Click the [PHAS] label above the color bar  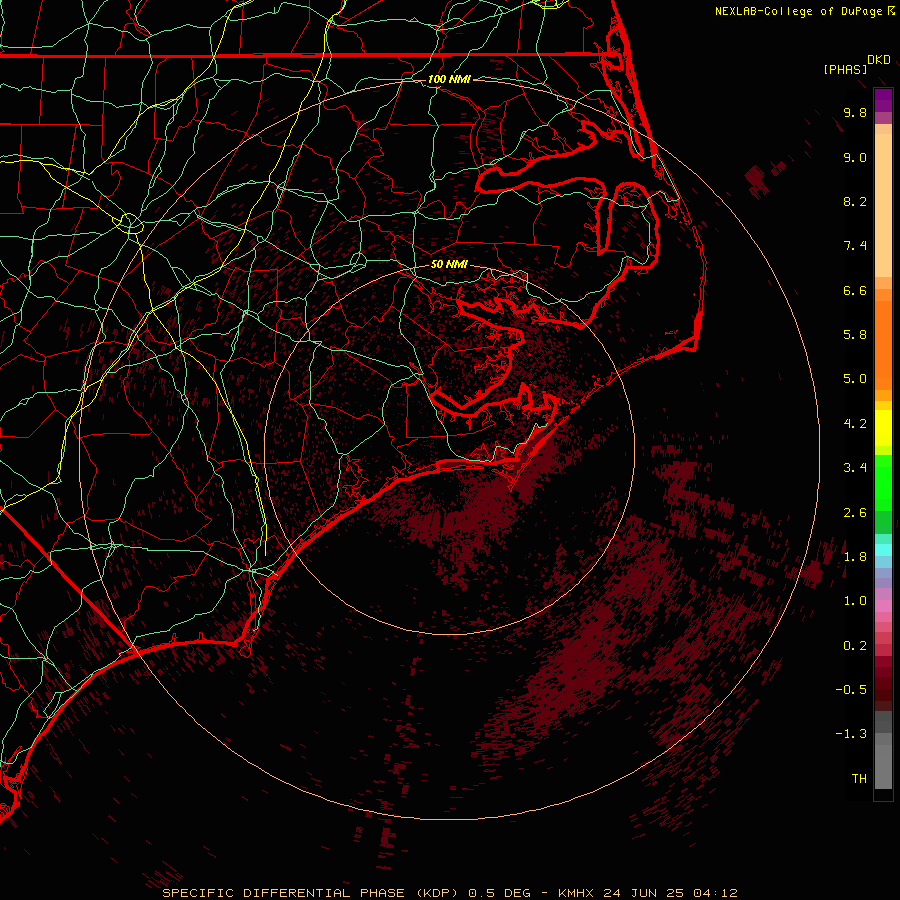(845, 70)
